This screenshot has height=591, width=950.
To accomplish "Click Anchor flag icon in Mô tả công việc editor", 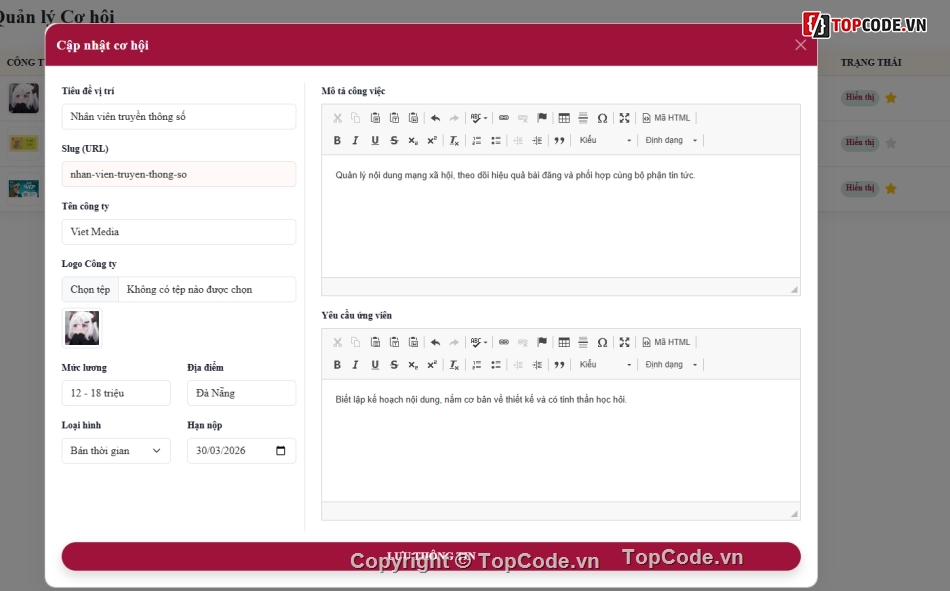I will tap(542, 118).
